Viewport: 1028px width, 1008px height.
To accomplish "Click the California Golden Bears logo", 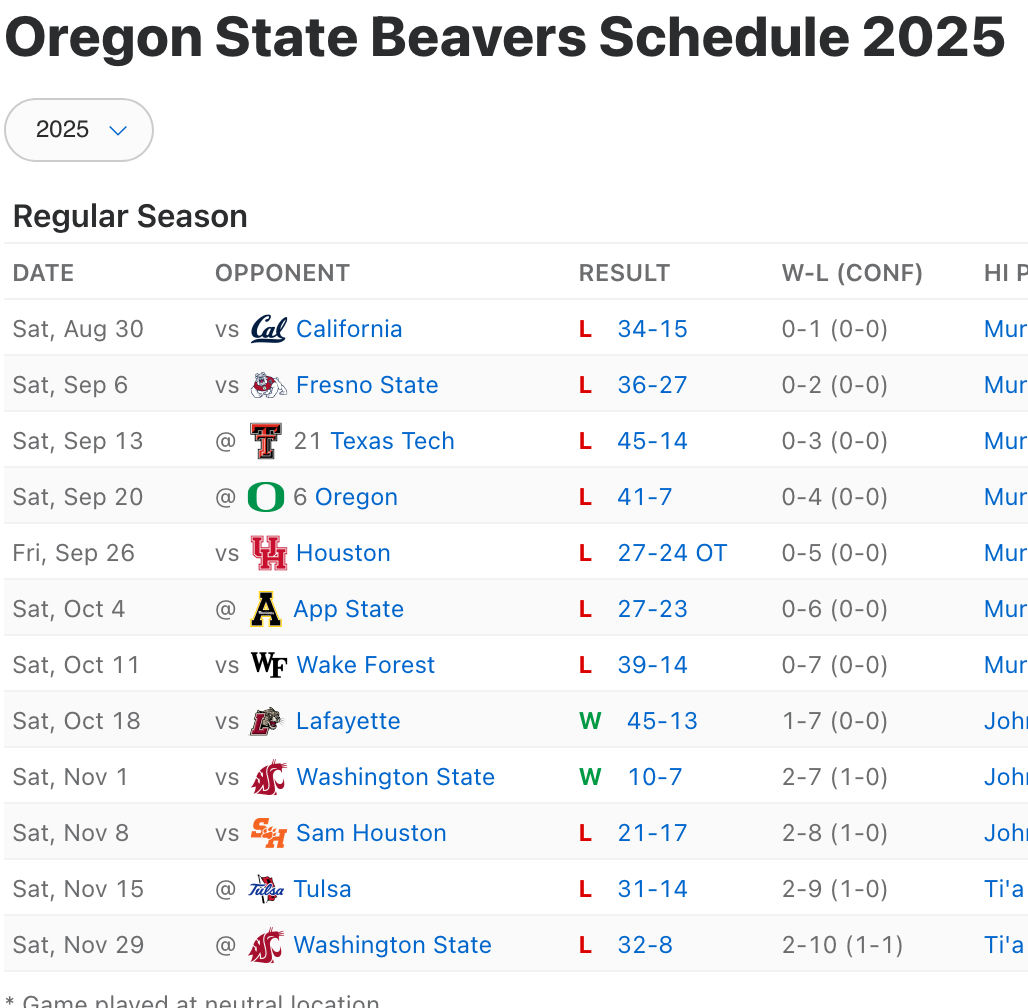I will [x=268, y=329].
